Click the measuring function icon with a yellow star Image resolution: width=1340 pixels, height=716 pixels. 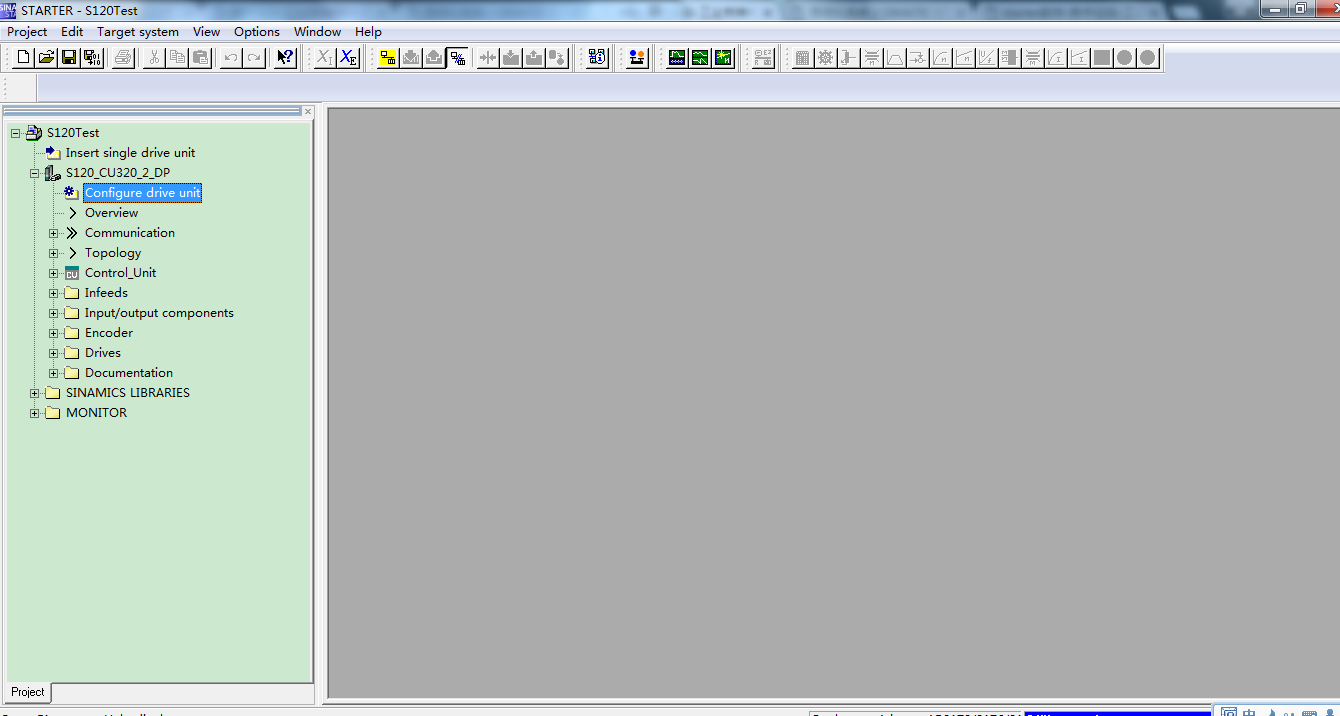point(723,58)
